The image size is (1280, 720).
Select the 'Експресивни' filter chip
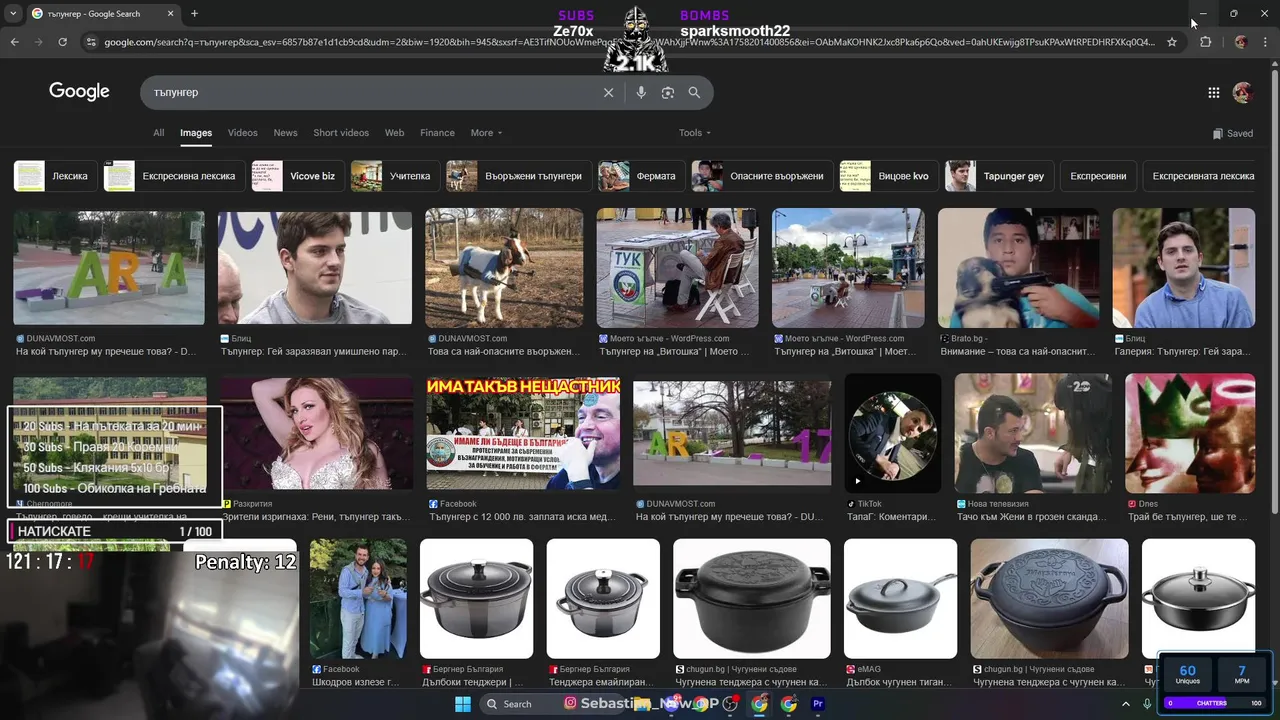tap(1098, 176)
